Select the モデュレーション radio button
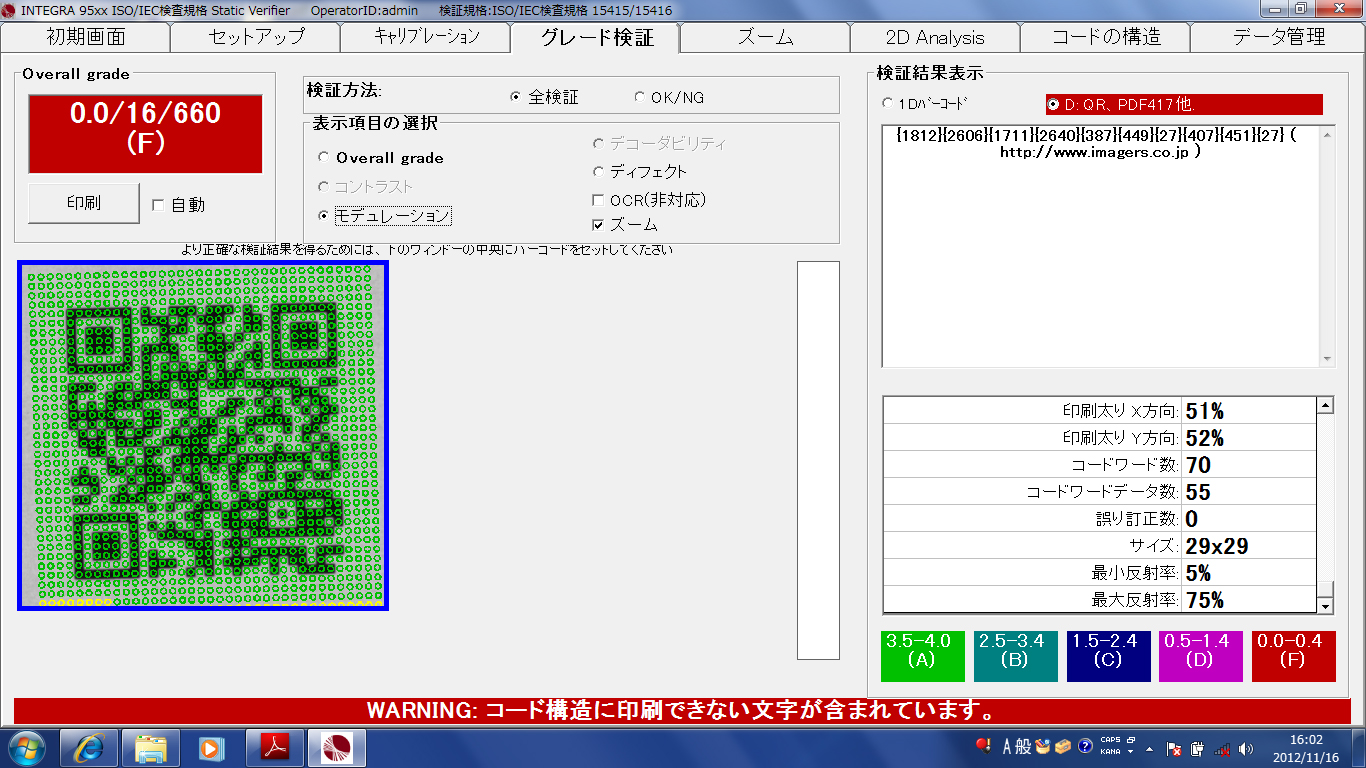This screenshot has height=768, width=1366. click(323, 215)
